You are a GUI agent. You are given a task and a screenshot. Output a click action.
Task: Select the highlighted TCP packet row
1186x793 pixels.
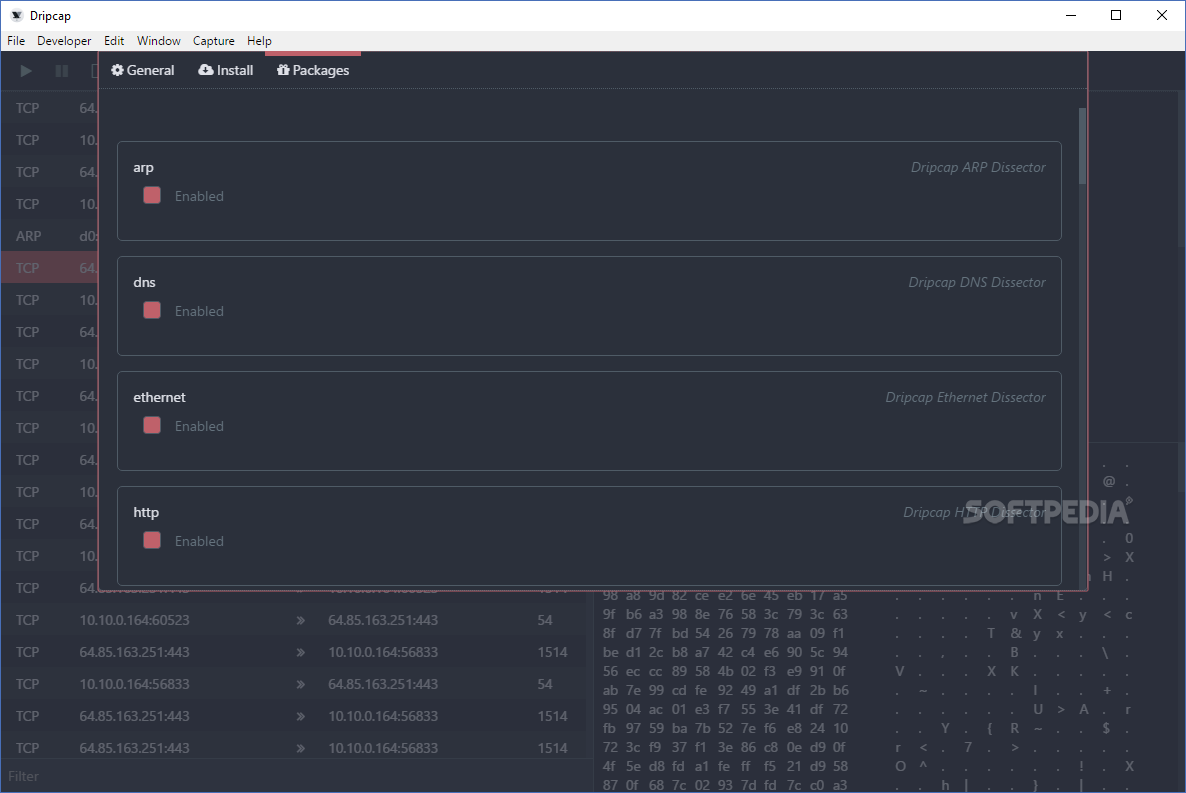[50, 268]
